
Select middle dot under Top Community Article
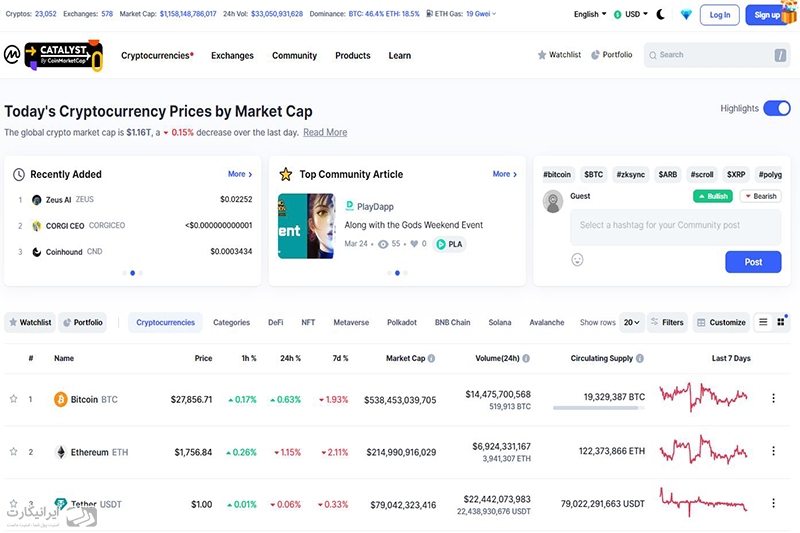[x=397, y=273]
